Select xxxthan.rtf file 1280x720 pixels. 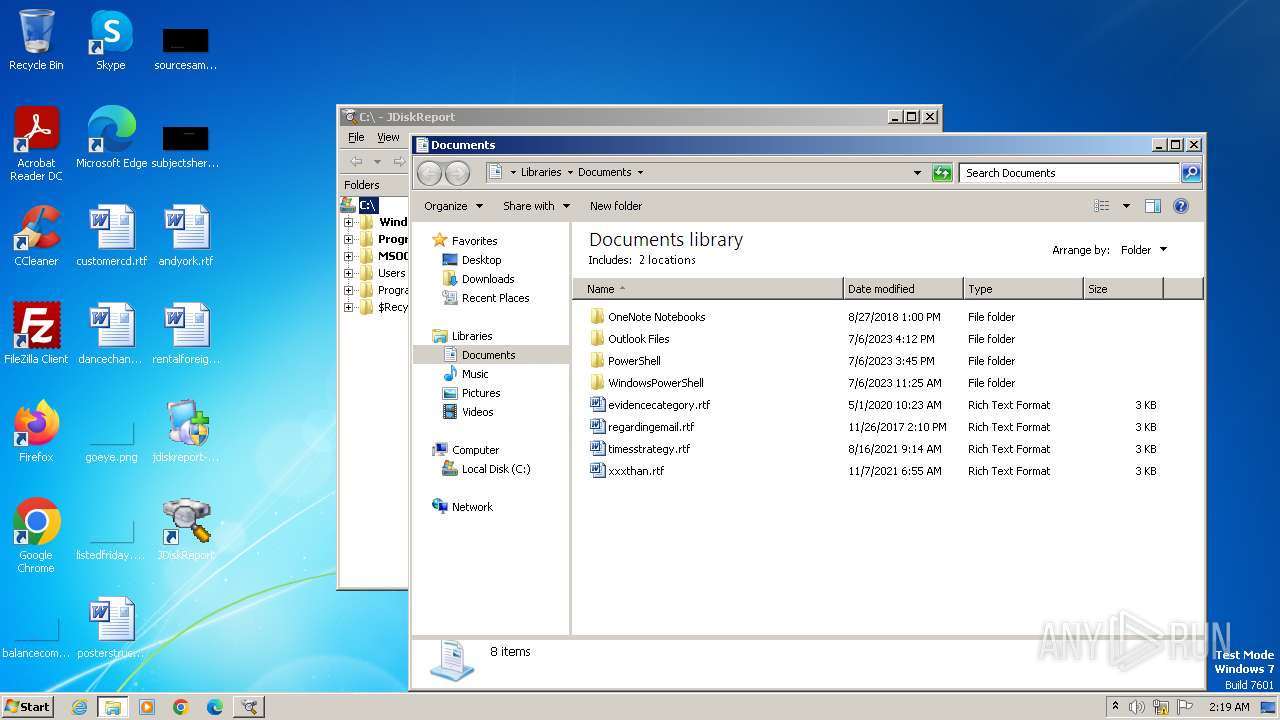point(636,471)
